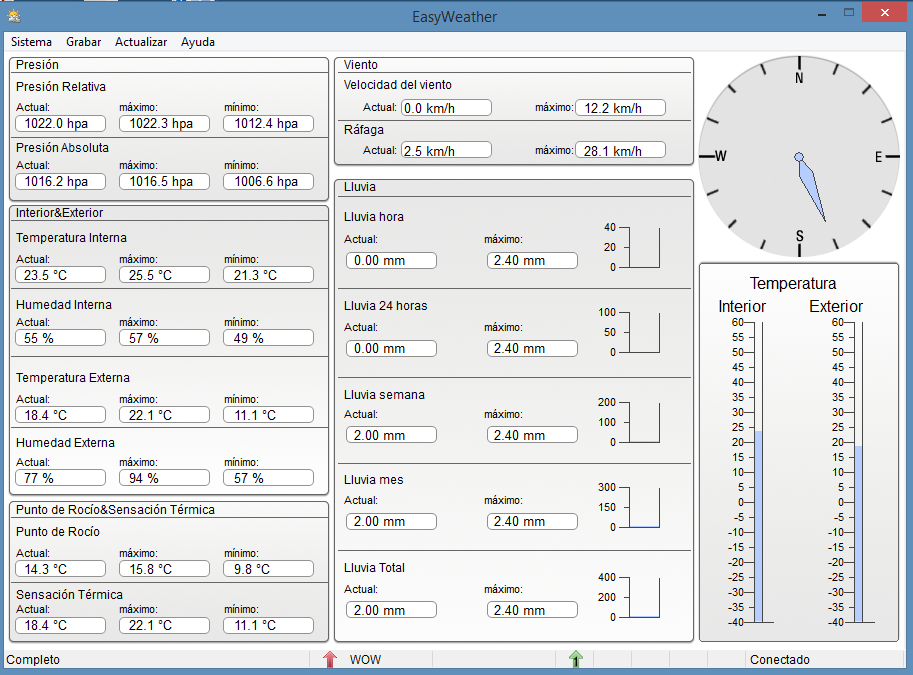The height and width of the screenshot is (675, 913).
Task: Click the Punto de Rocío actual field
Action: click(60, 569)
